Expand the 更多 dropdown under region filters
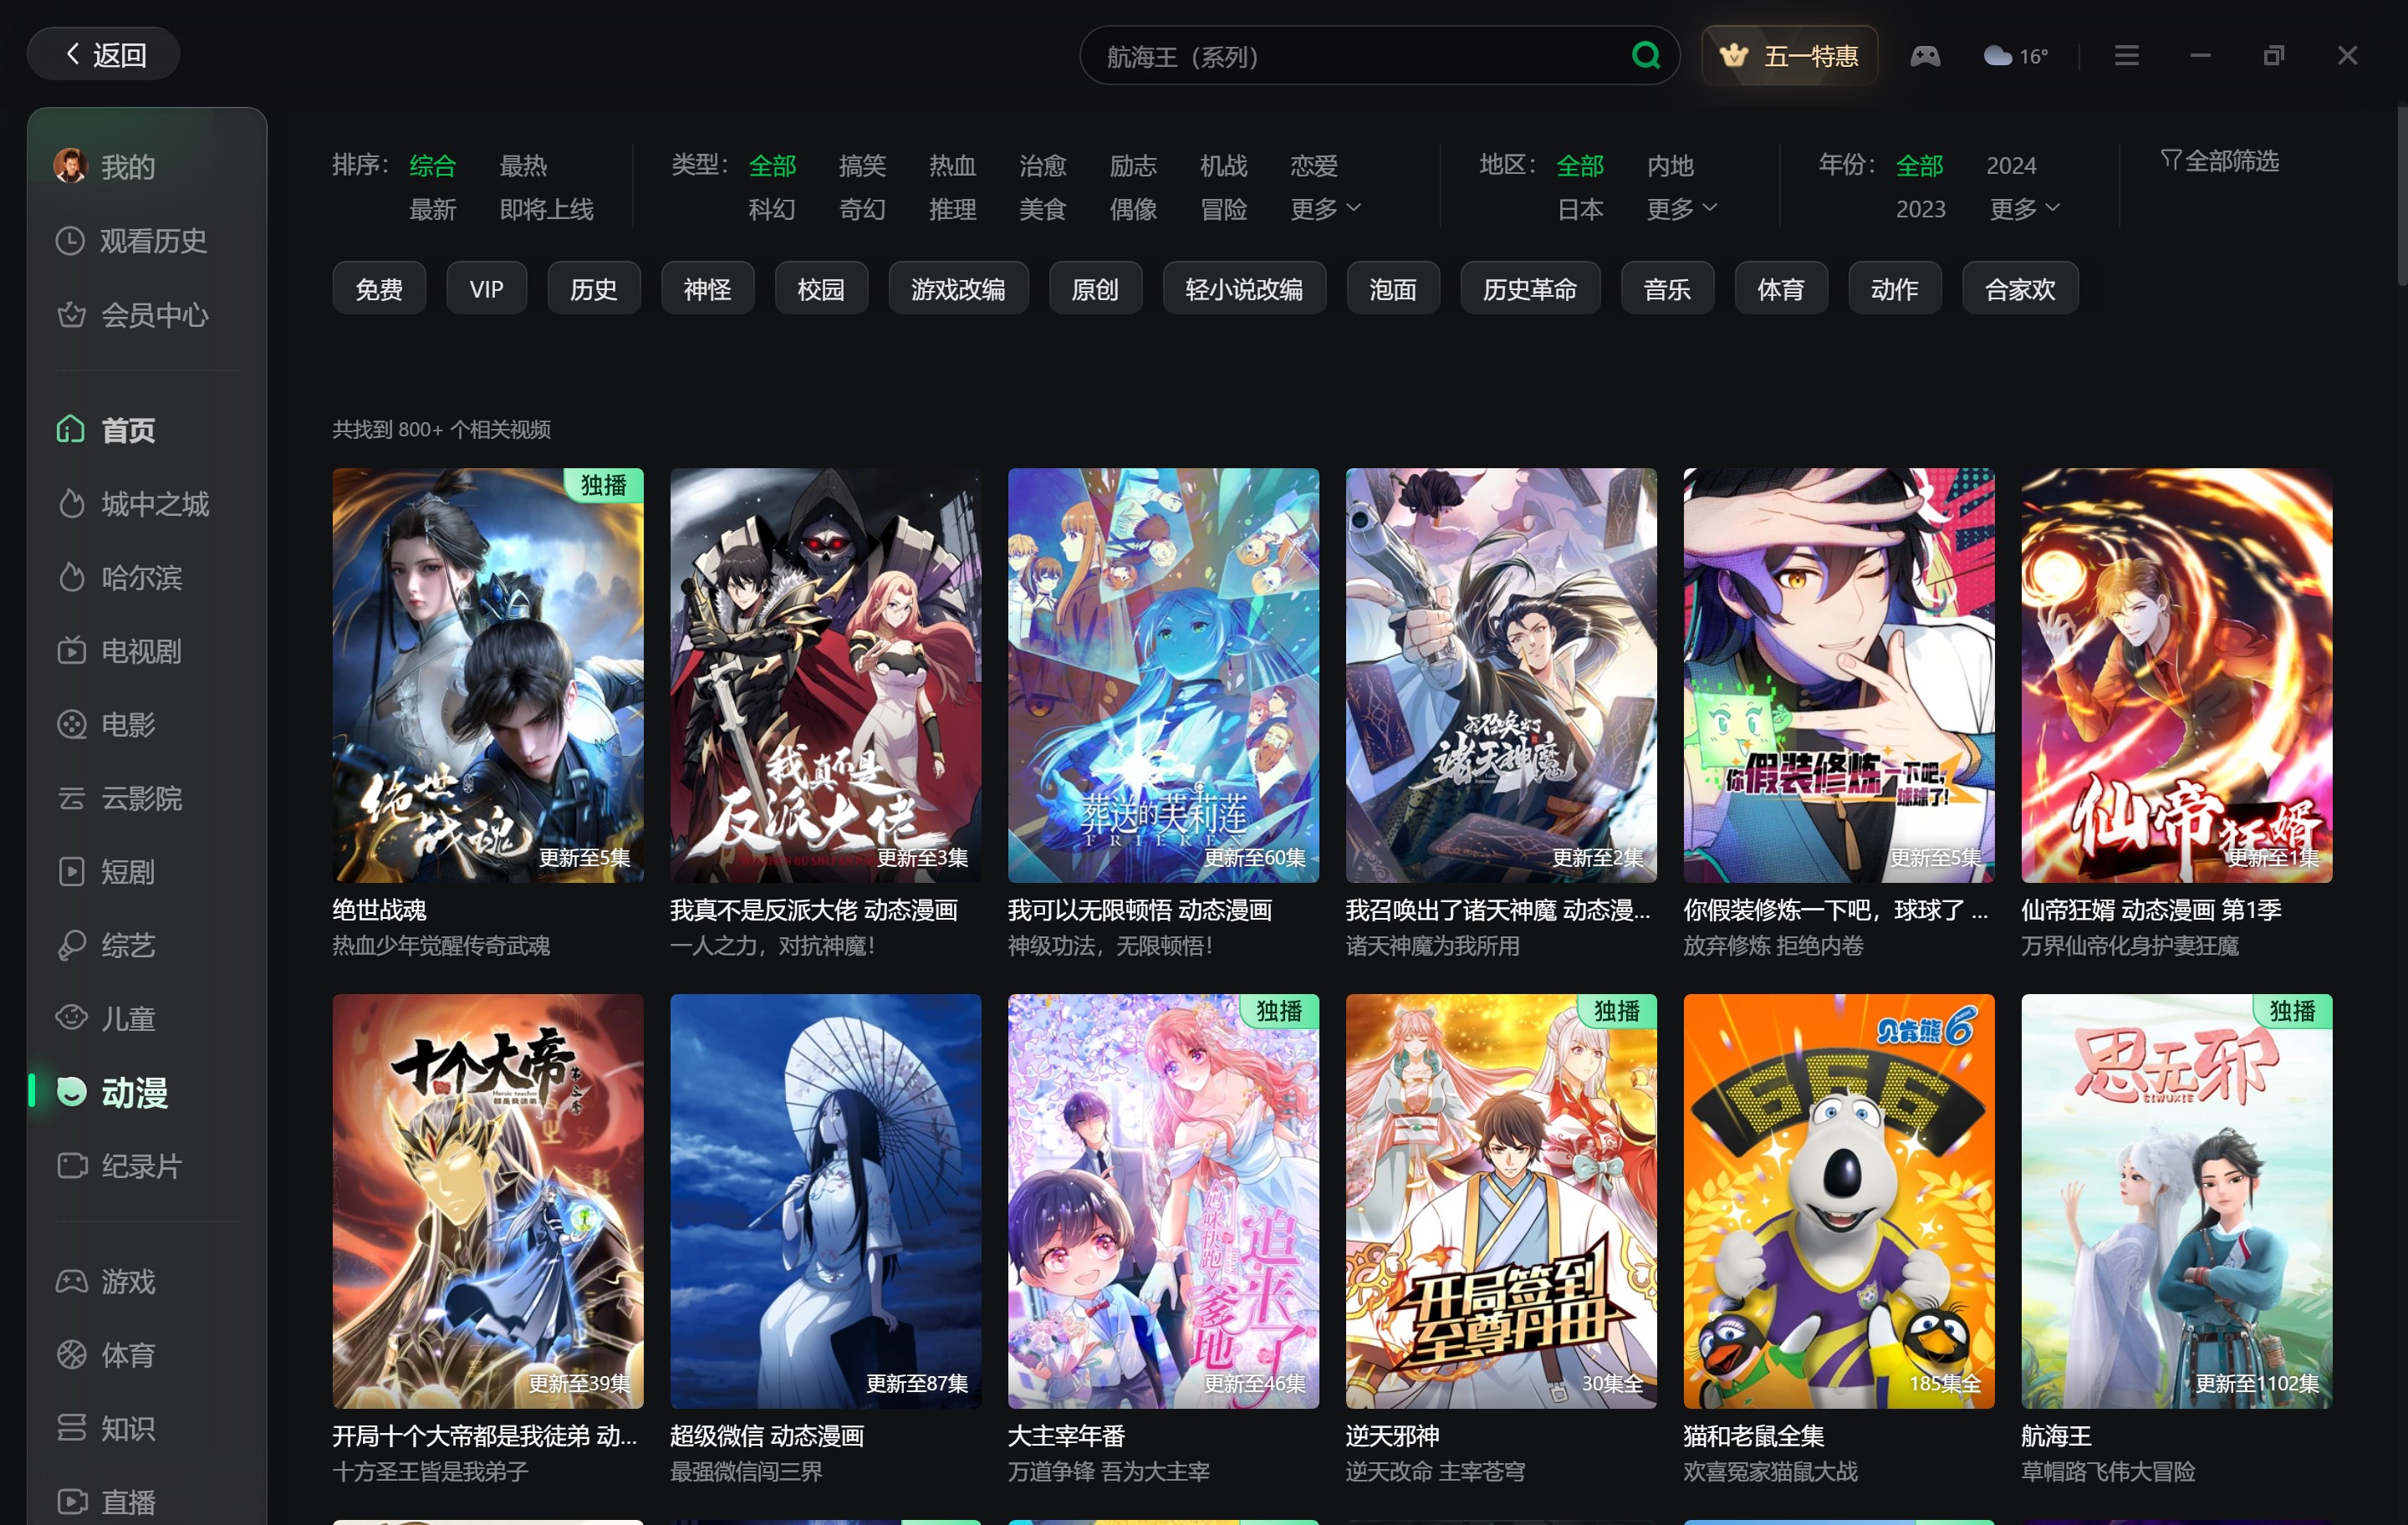The width and height of the screenshot is (2408, 1525). pos(1681,208)
